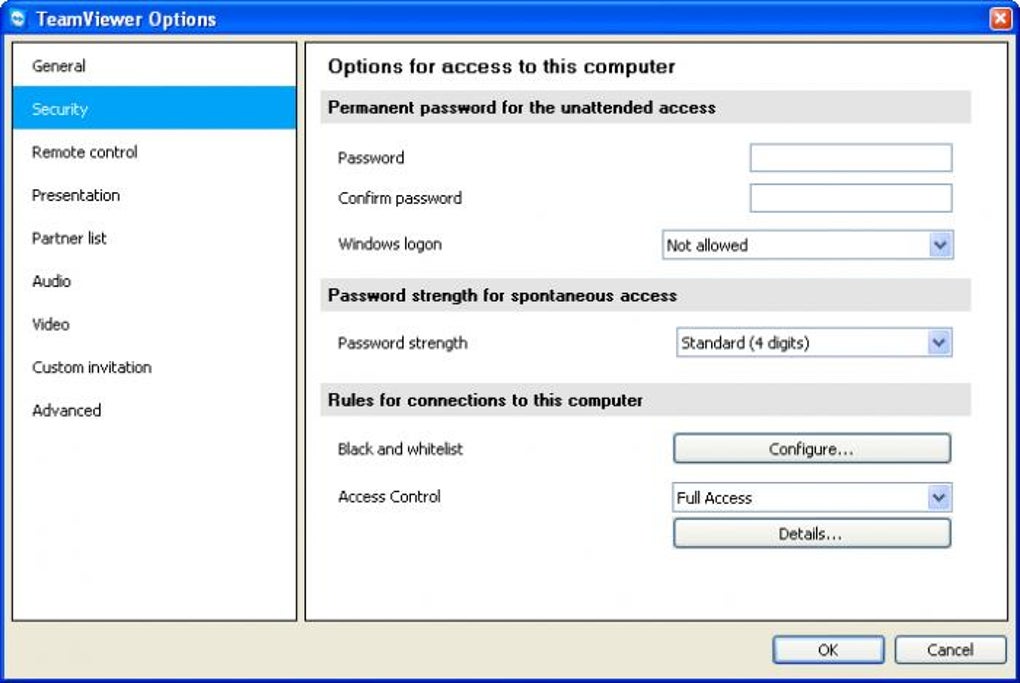Confirm settings with OK button
This screenshot has height=683, width=1020.
pos(828,650)
